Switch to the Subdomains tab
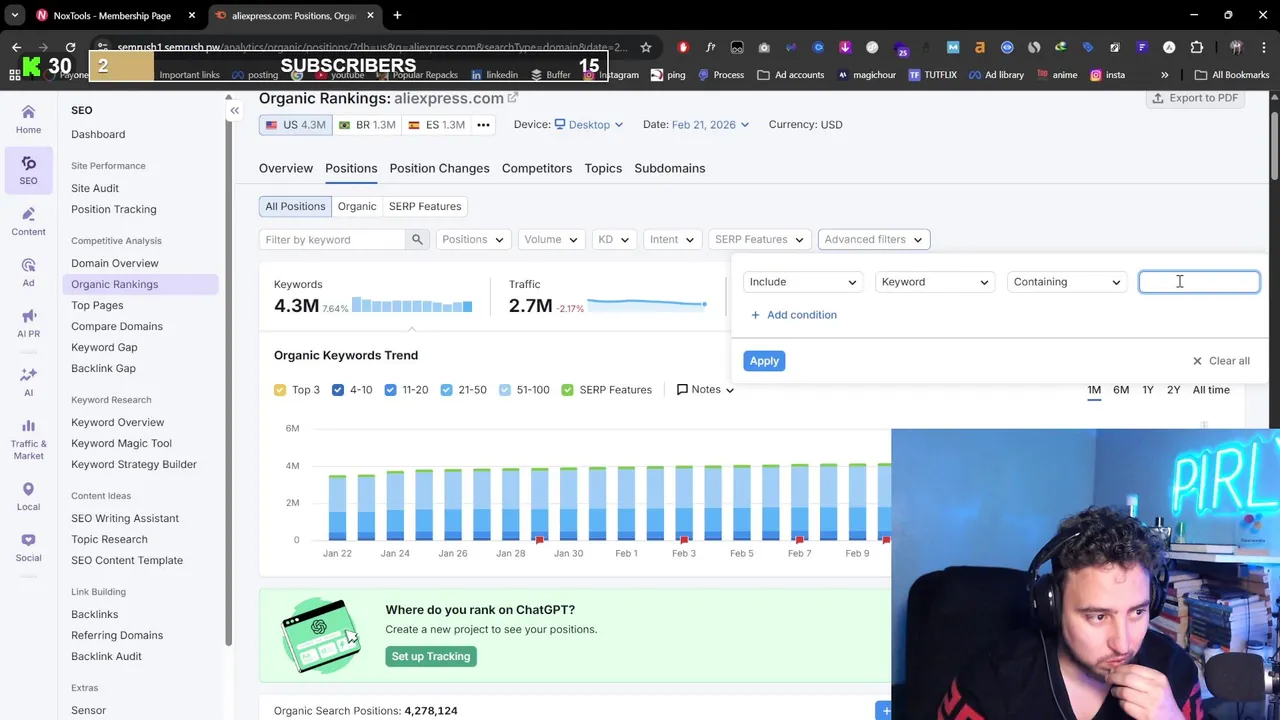The width and height of the screenshot is (1280, 720). pyautogui.click(x=670, y=168)
